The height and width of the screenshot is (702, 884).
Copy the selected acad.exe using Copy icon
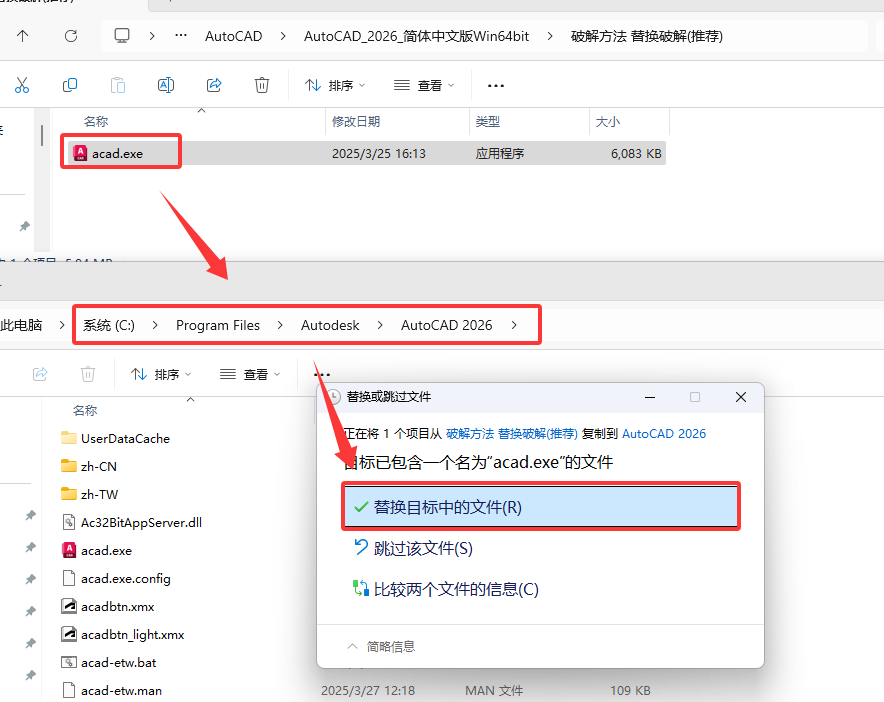tap(70, 85)
